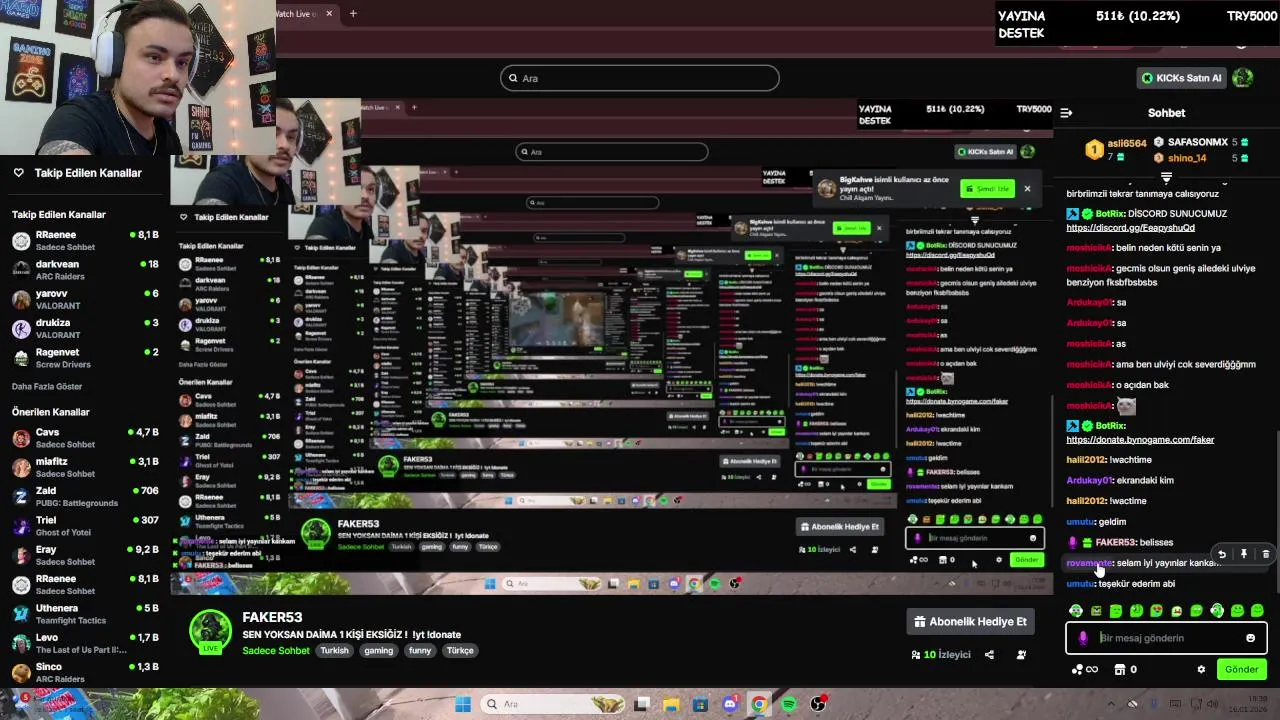Open miafitz recommended channel
This screenshot has width=1280, height=720.
click(85, 467)
